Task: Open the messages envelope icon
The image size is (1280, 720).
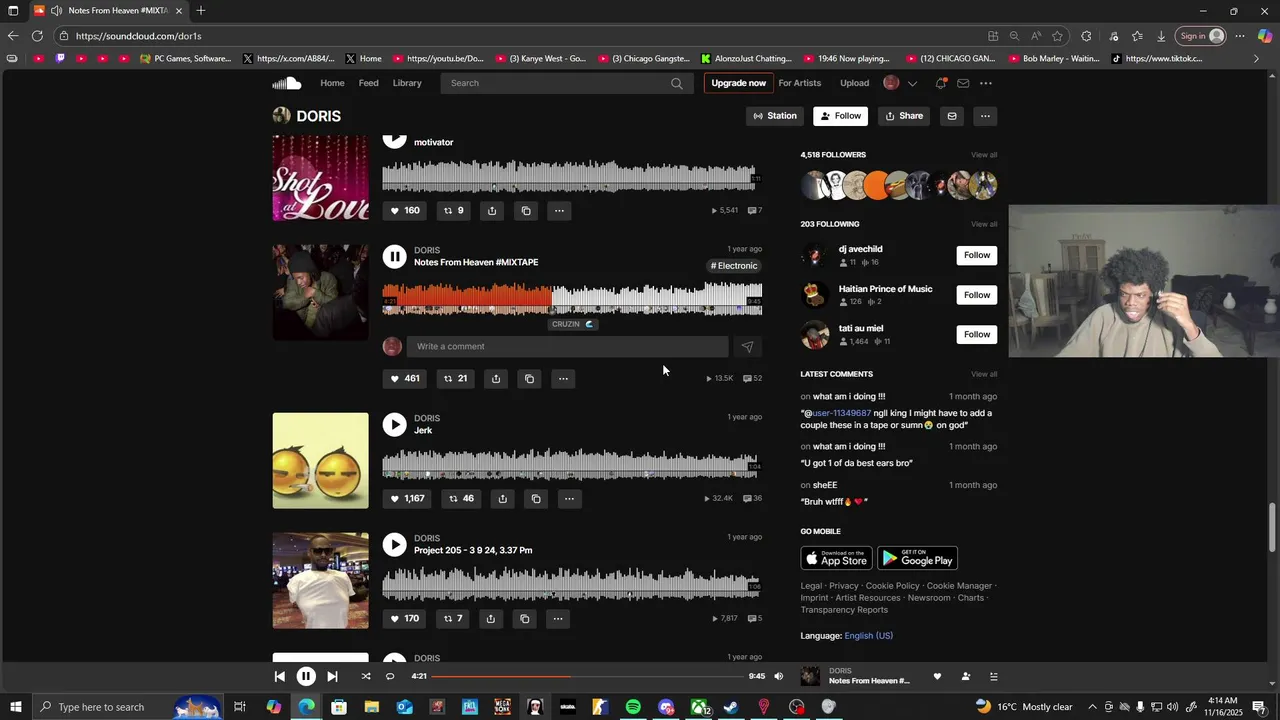Action: pos(963,83)
